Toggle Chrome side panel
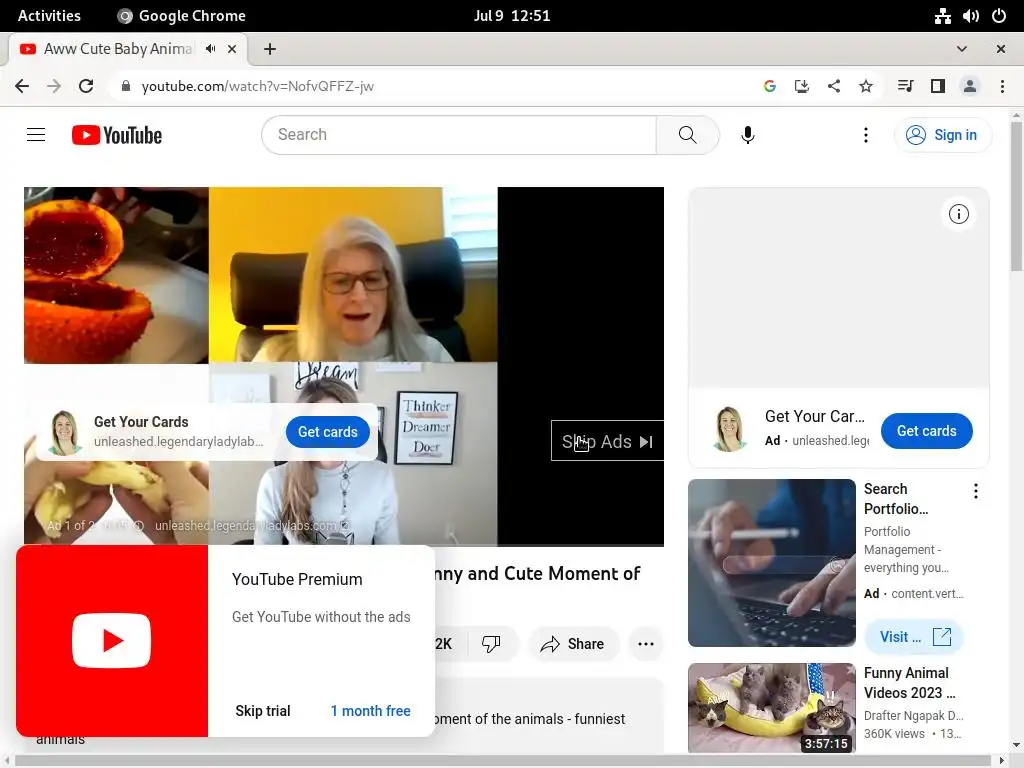1024x768 pixels. pyautogui.click(x=937, y=86)
